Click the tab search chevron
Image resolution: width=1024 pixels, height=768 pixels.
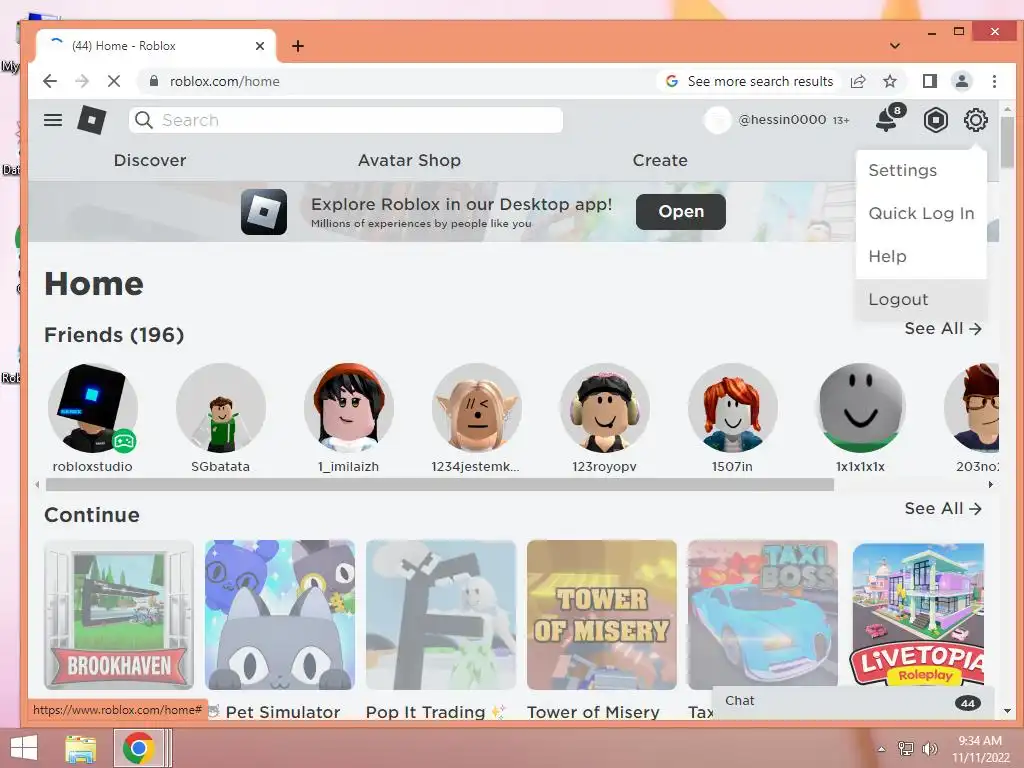895,46
